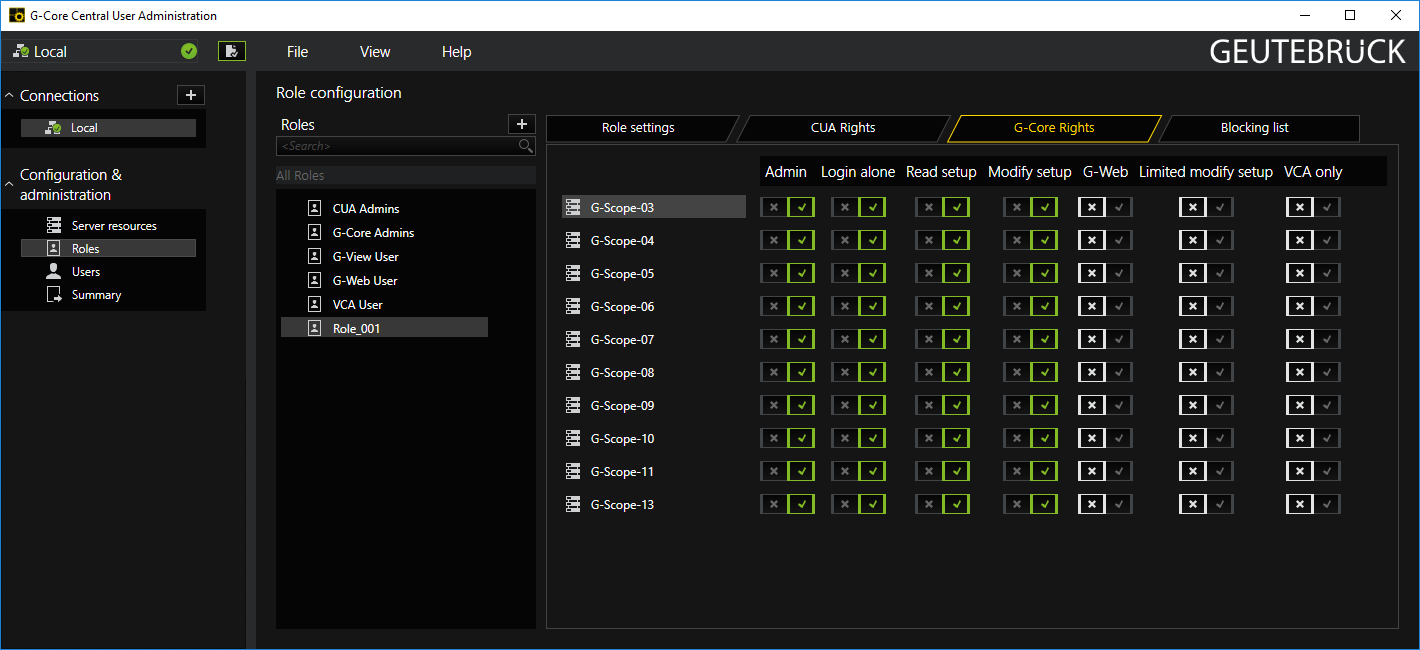Toggle Read setup right for G-Scope-11

[943, 471]
